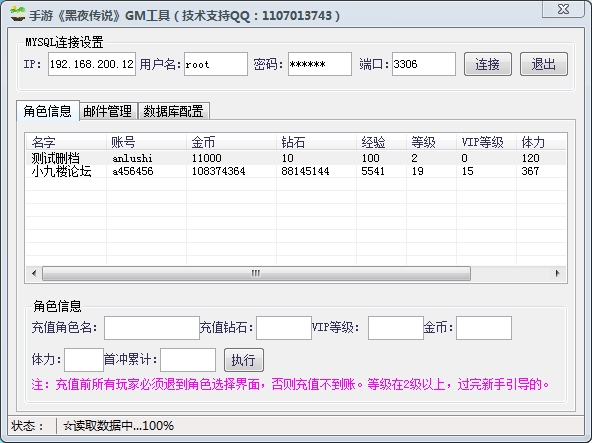Click the 退出 button

544,64
